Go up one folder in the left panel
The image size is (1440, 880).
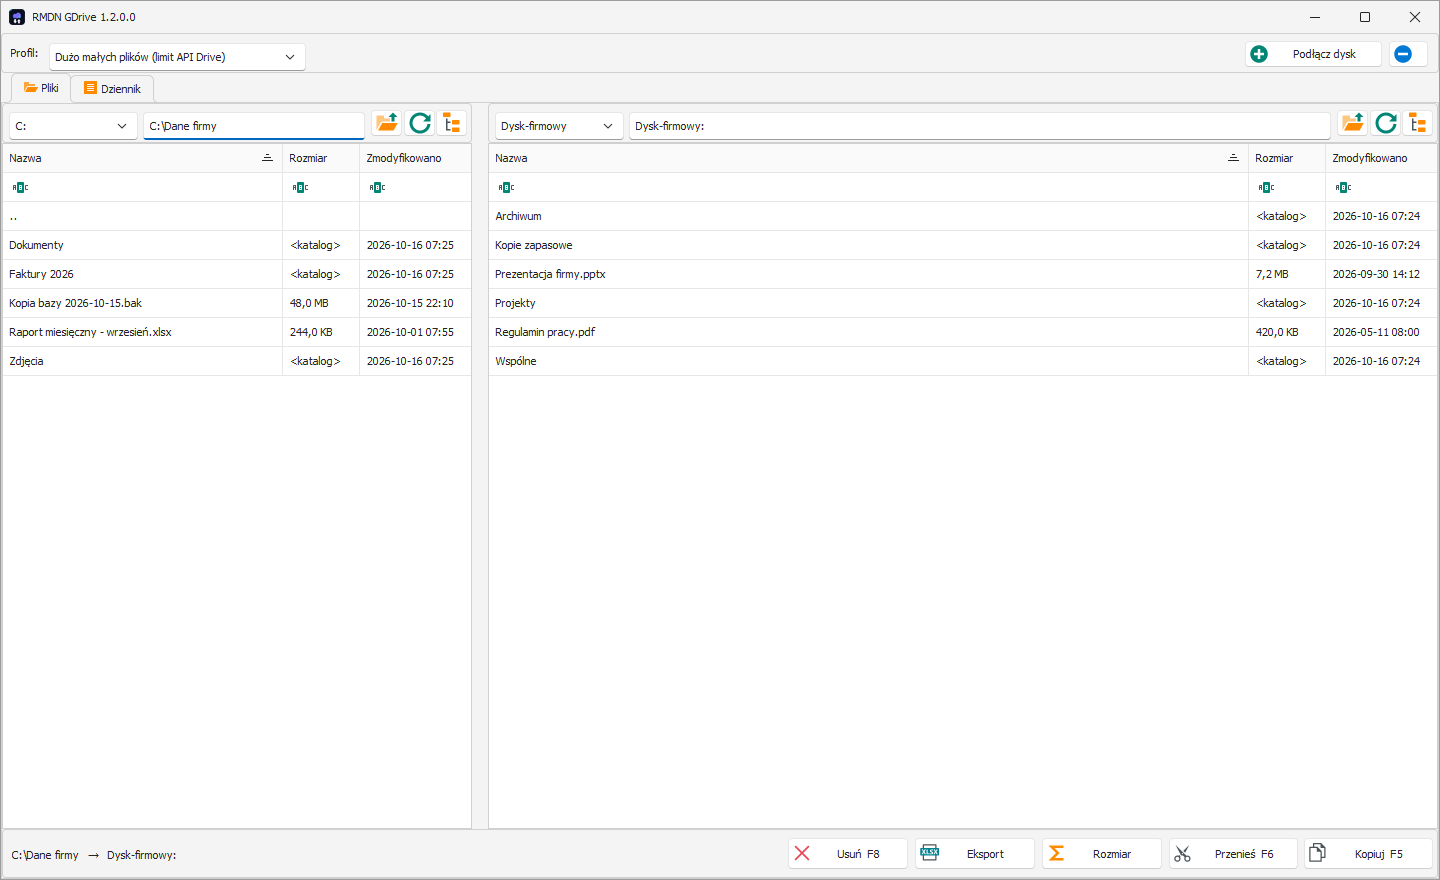pyautogui.click(x=387, y=123)
